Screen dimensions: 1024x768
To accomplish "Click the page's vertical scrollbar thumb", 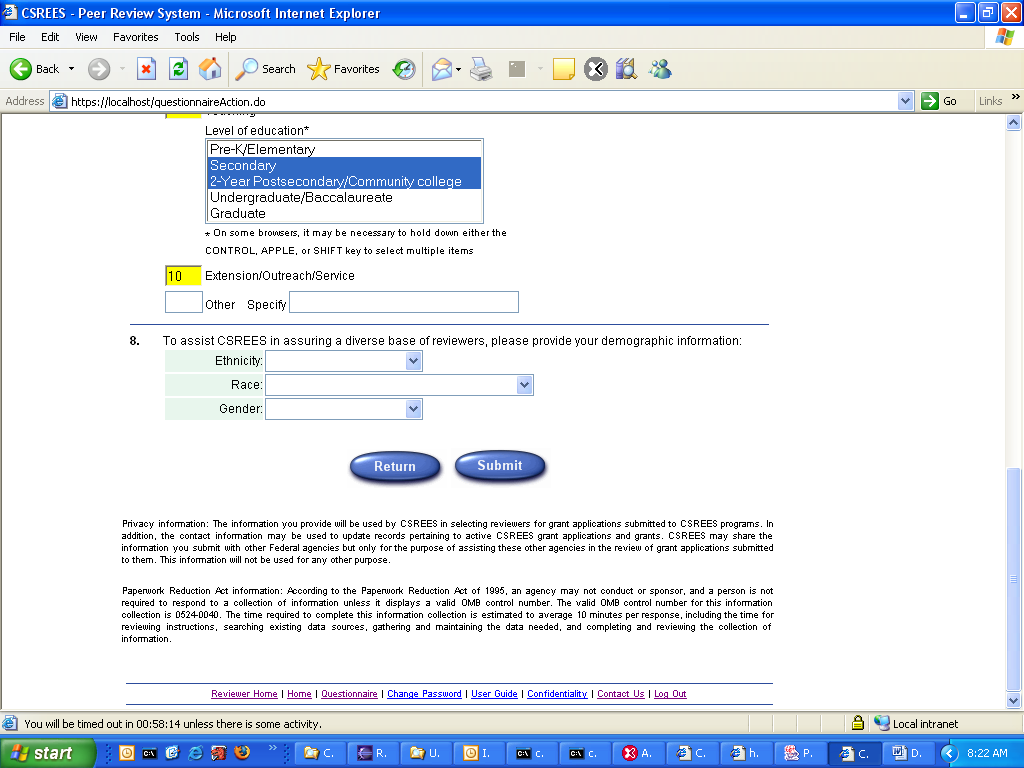I will (1014, 578).
